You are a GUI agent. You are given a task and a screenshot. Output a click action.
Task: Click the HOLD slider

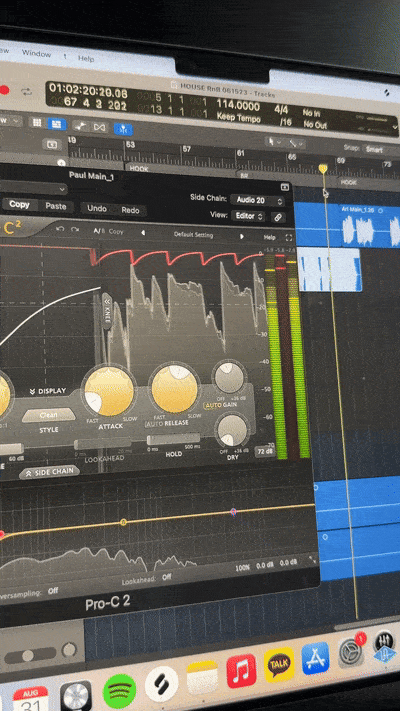tap(173, 439)
